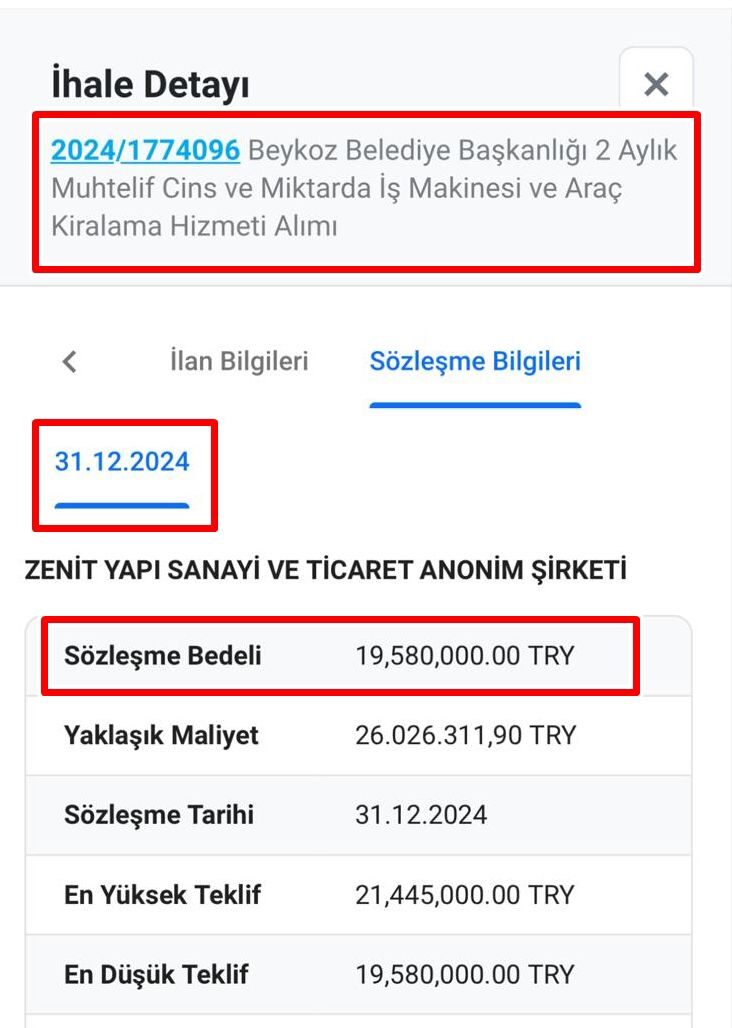This screenshot has height=1028, width=732.
Task: Switch to the Sözleşme Bilgileri tab
Action: (476, 362)
